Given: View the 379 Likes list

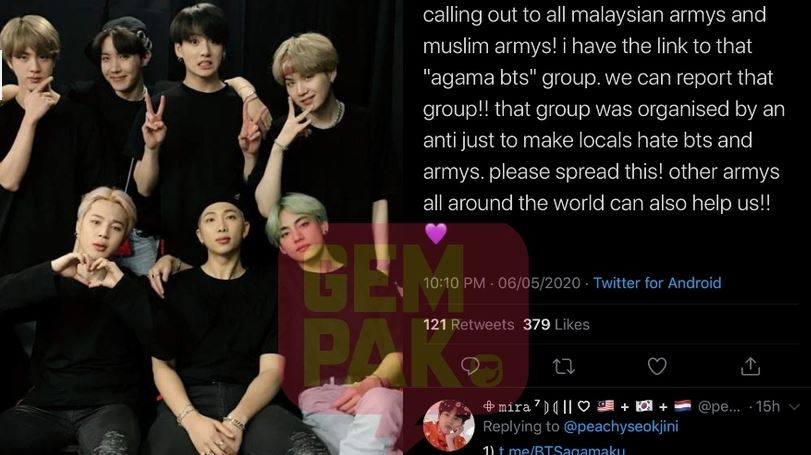Looking at the screenshot, I should [x=556, y=324].
